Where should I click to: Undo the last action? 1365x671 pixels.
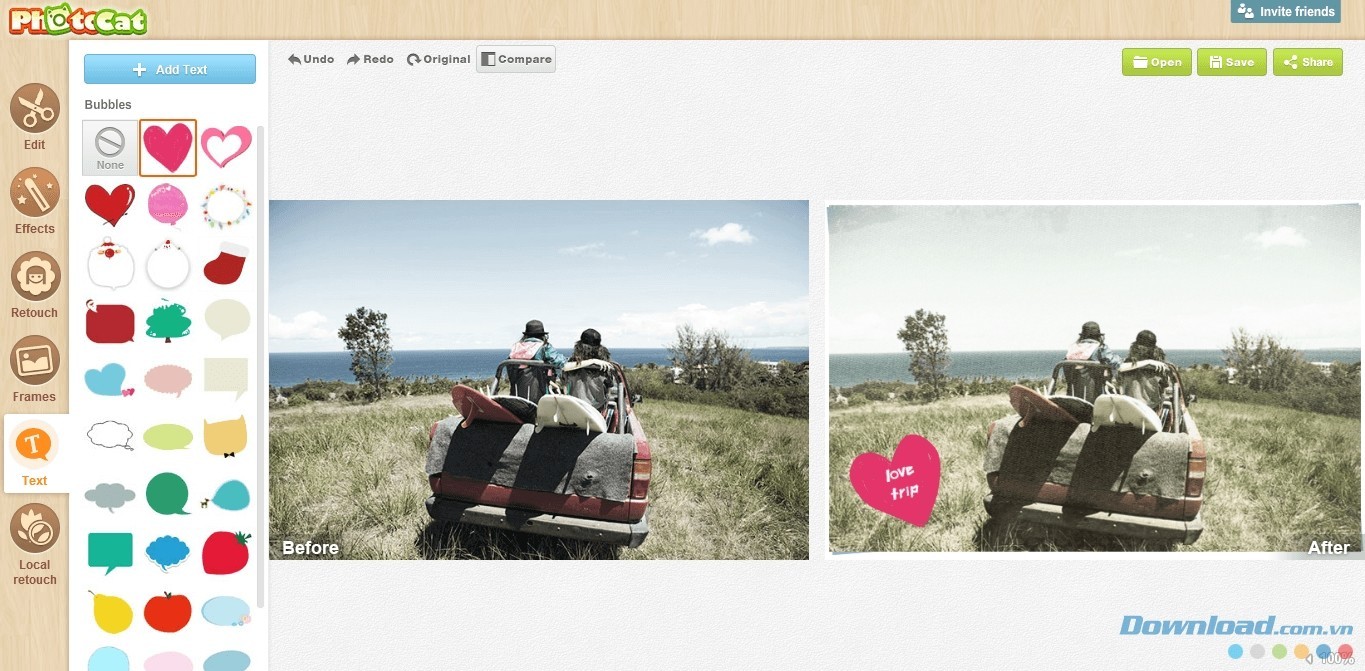pyautogui.click(x=311, y=60)
